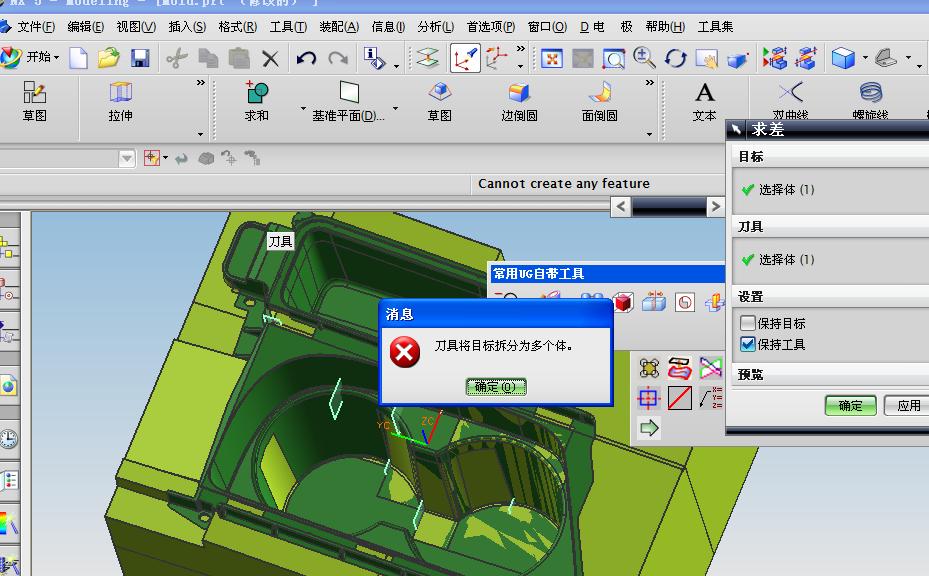This screenshot has width=929, height=576.
Task: Select the 螺旋线 helix tool
Action: (870, 101)
